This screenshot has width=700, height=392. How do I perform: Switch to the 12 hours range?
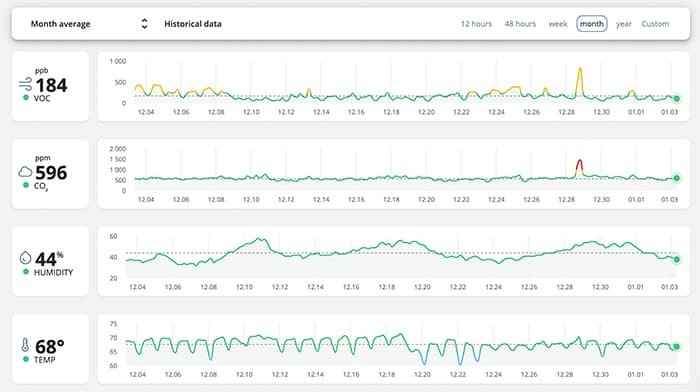tap(476, 24)
